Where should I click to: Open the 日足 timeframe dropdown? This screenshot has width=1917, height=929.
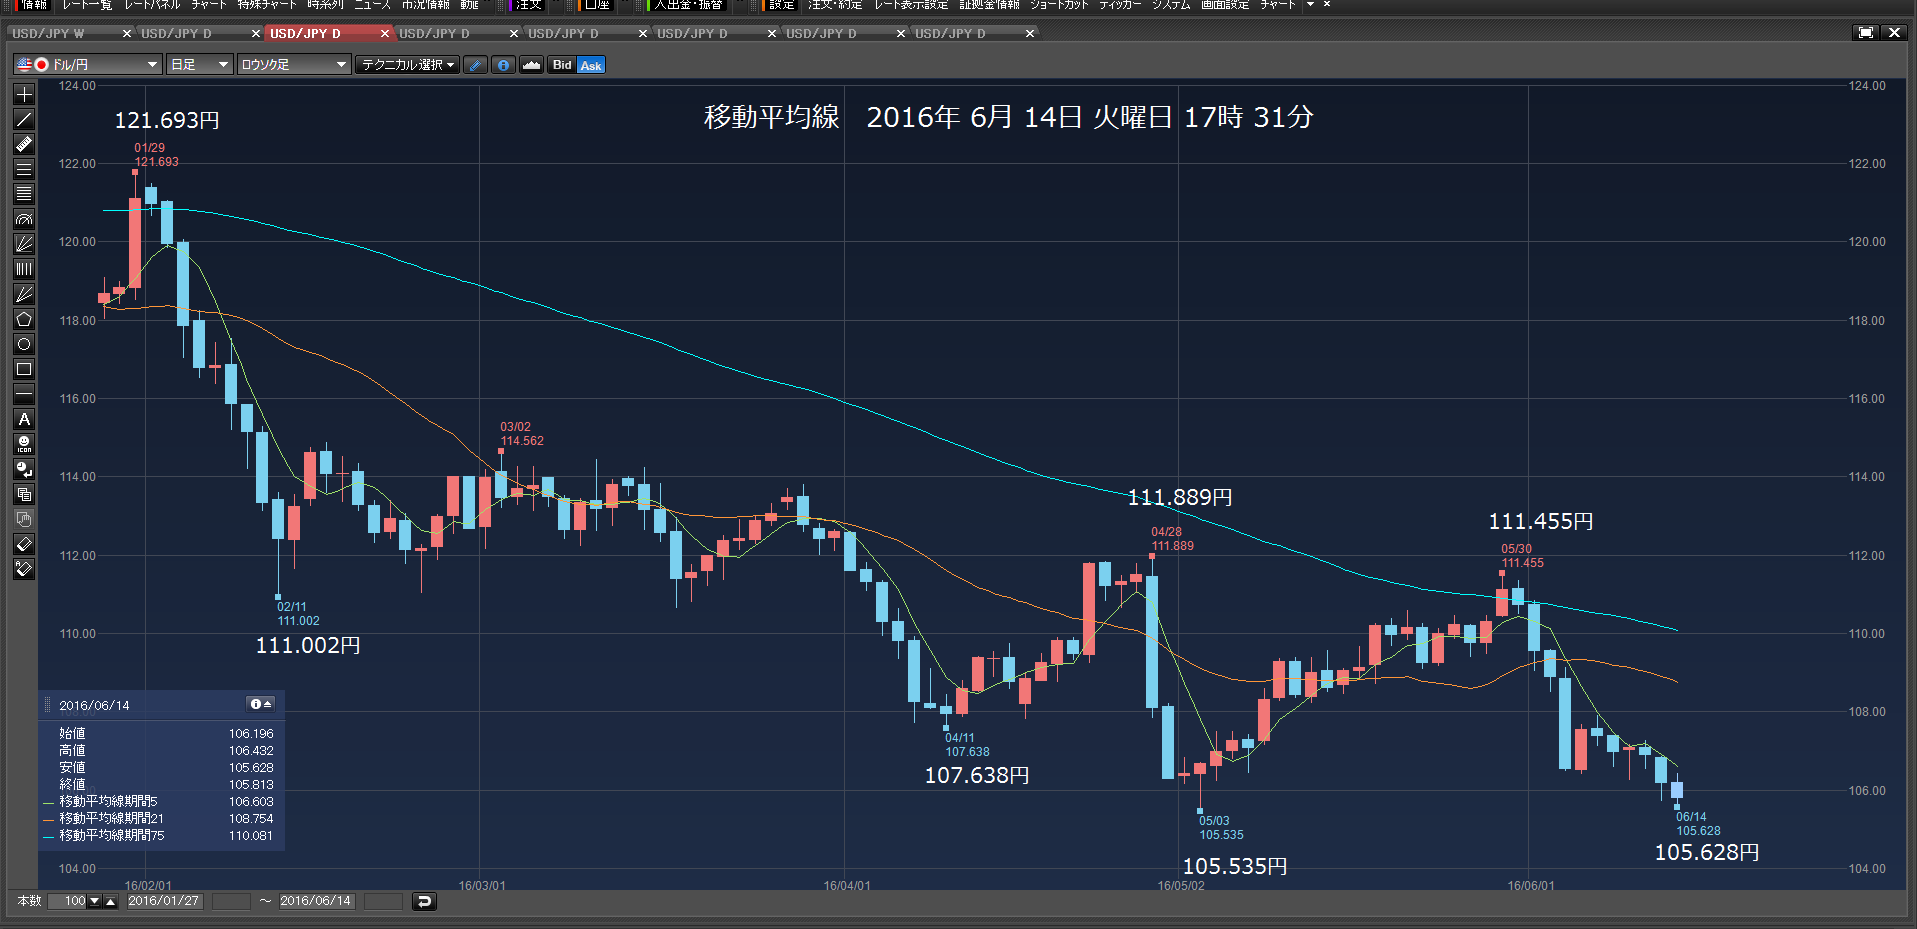[x=200, y=65]
